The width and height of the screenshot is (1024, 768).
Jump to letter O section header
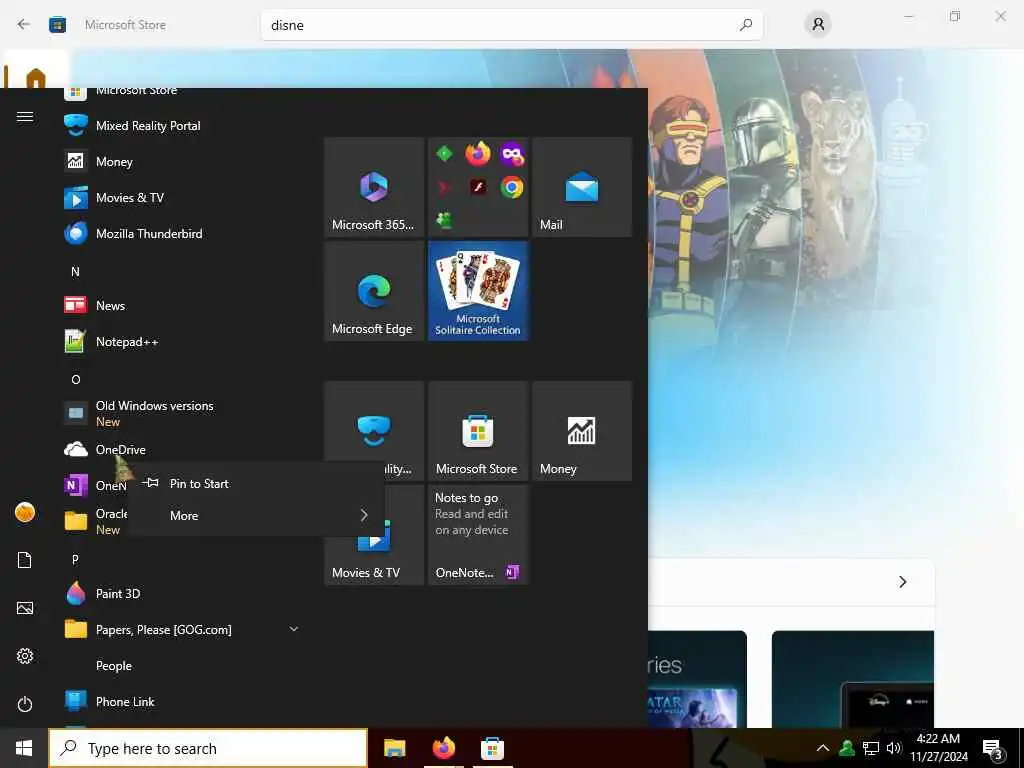[x=76, y=379]
